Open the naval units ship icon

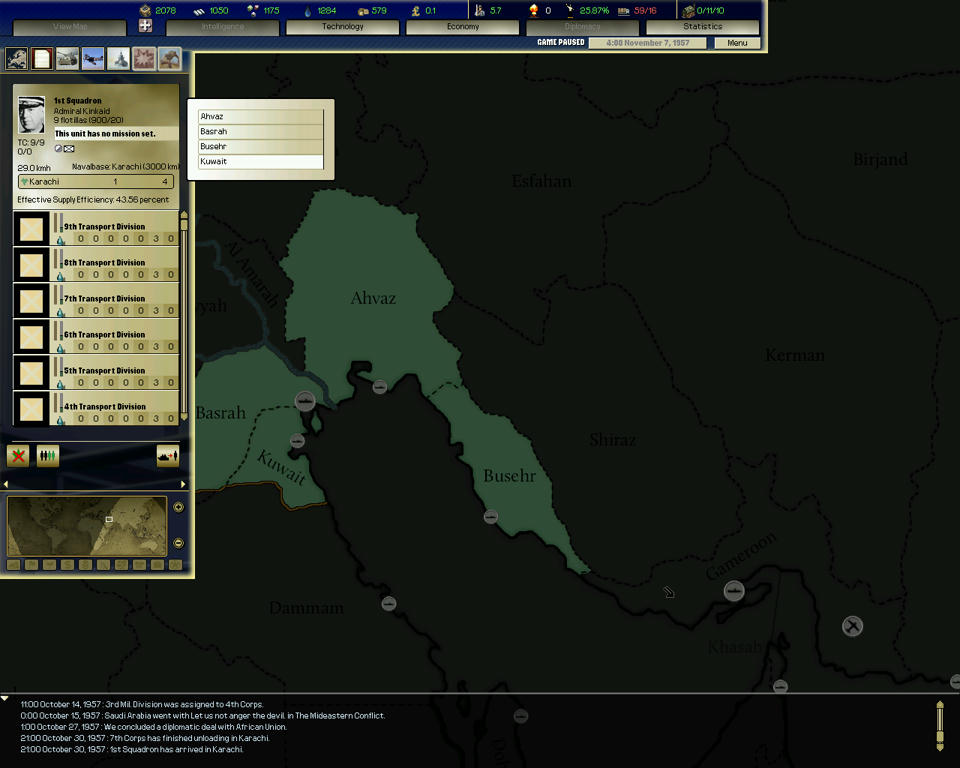[119, 59]
